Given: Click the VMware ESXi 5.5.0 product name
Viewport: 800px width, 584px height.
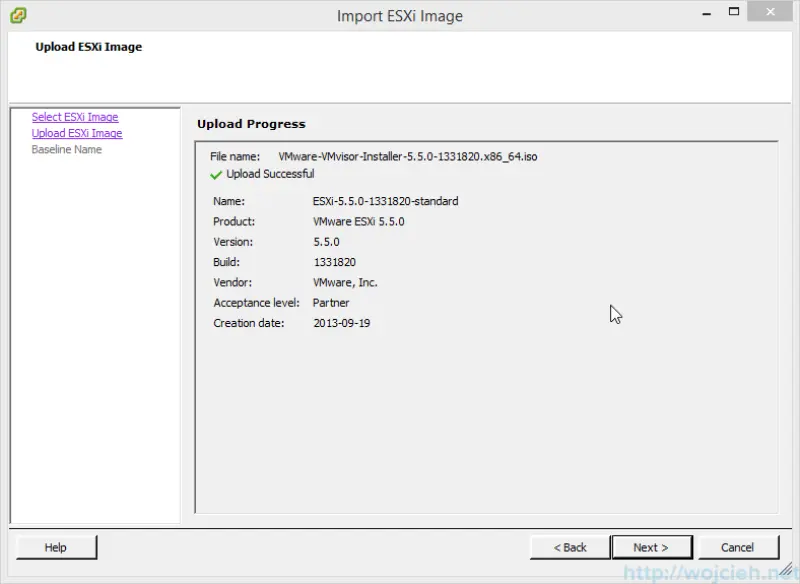Looking at the screenshot, I should pyautogui.click(x=360, y=221).
